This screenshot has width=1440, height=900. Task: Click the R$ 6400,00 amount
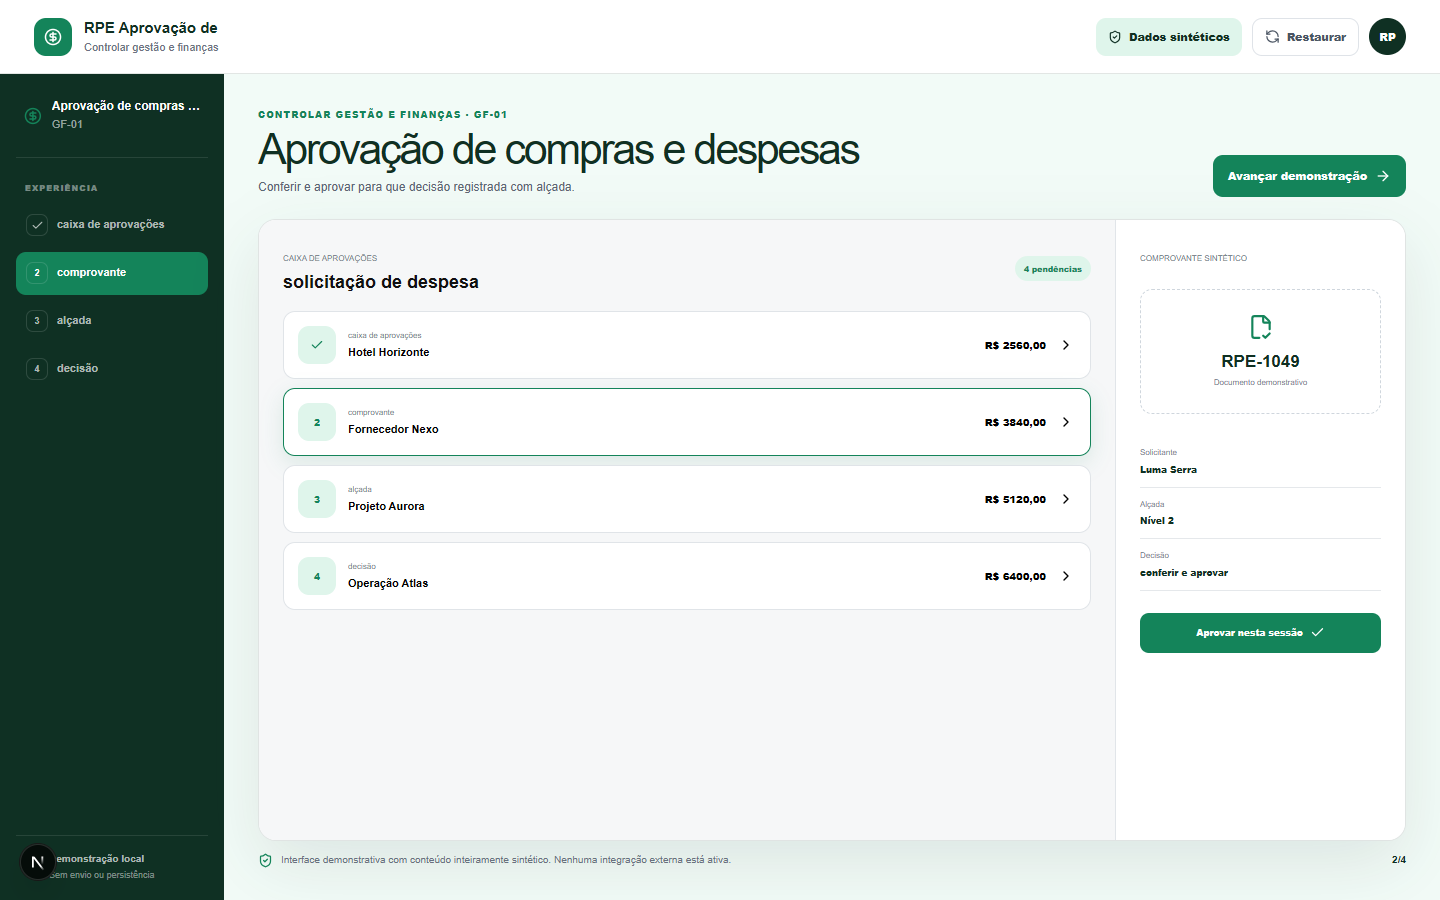coord(1015,576)
